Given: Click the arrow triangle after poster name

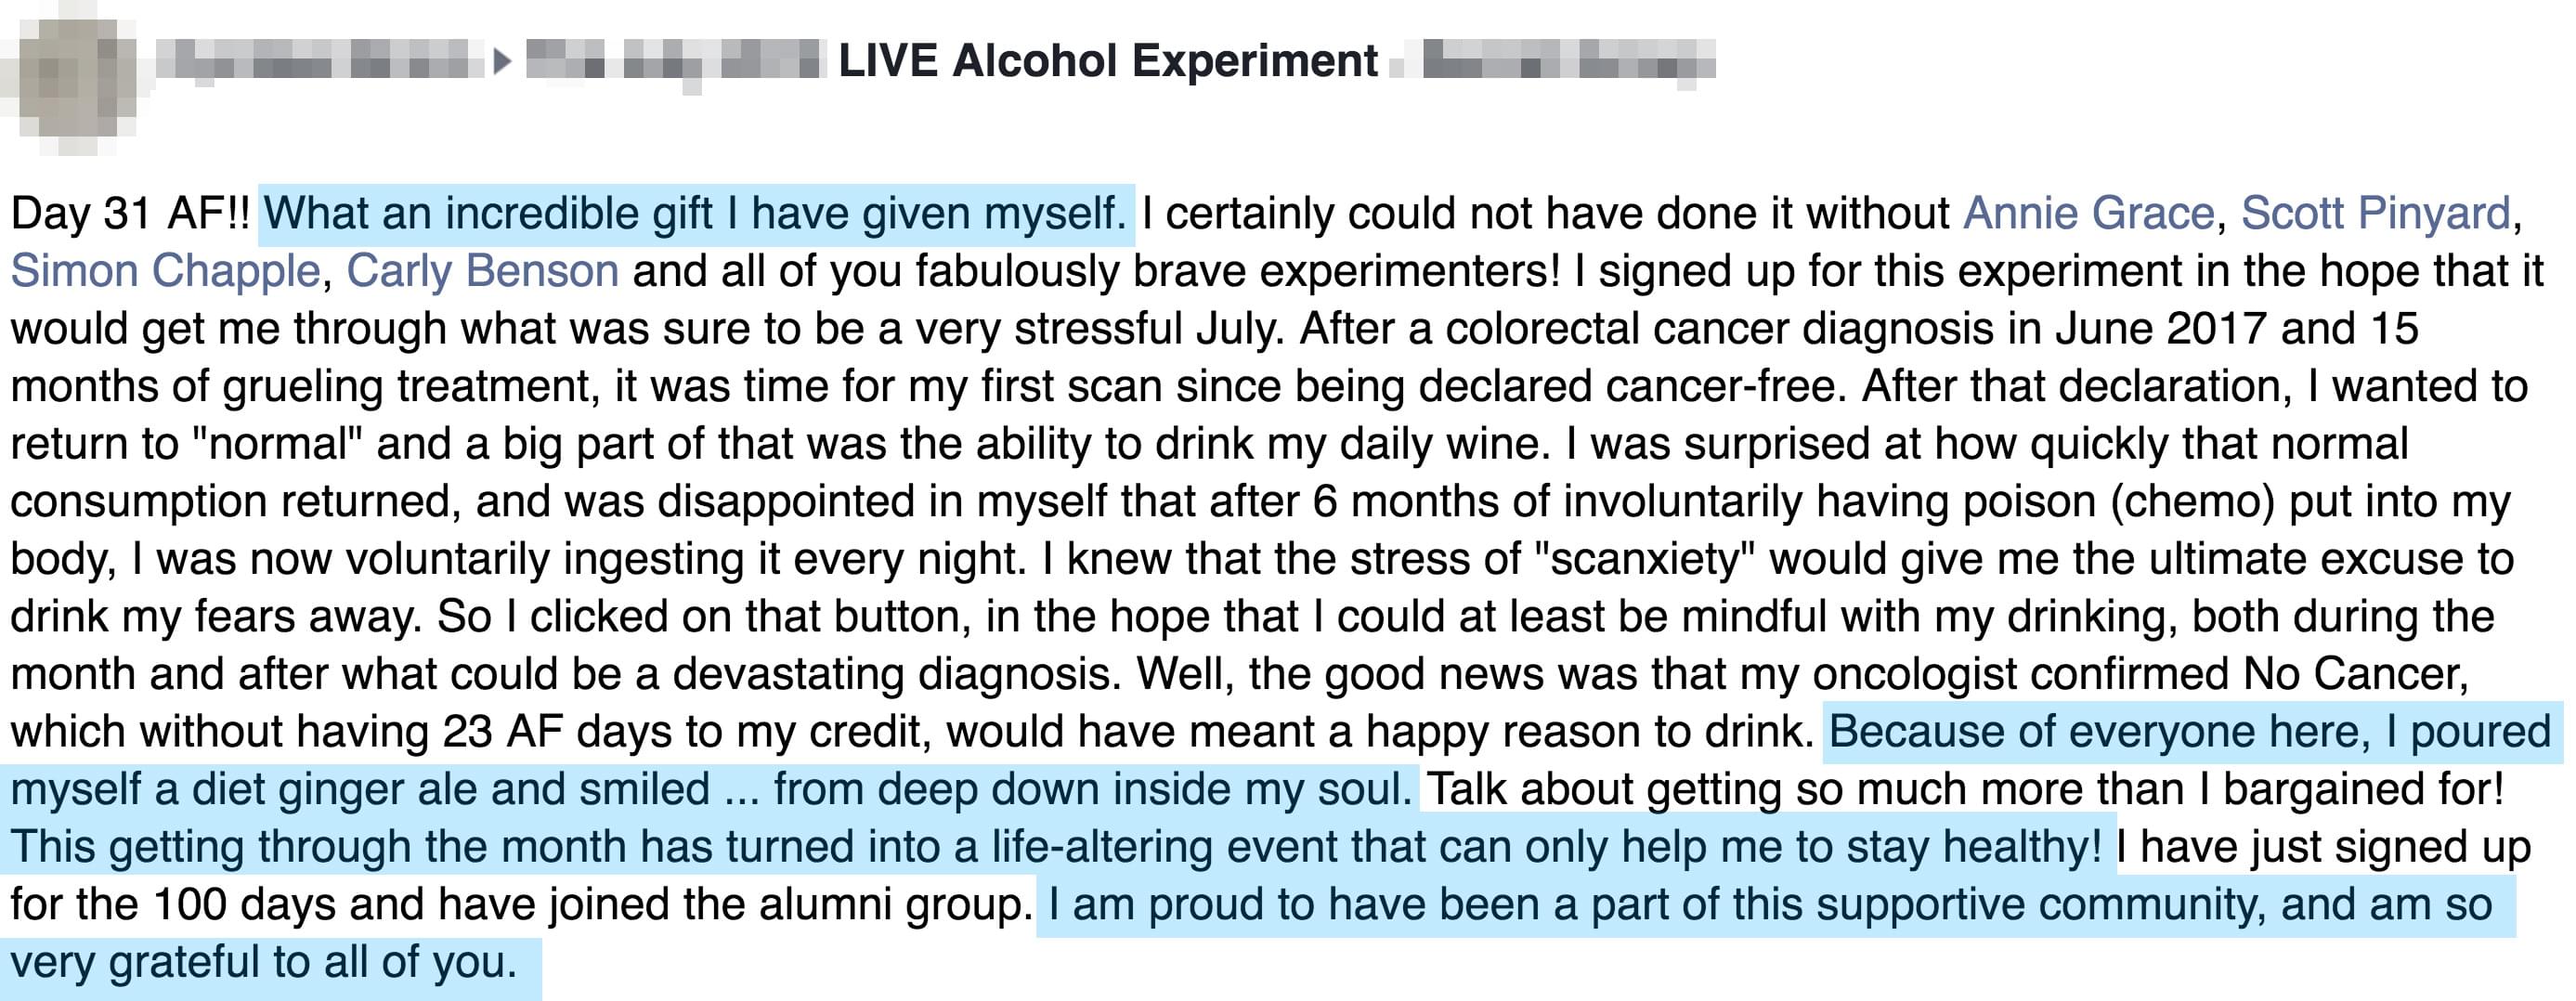Looking at the screenshot, I should point(502,62).
